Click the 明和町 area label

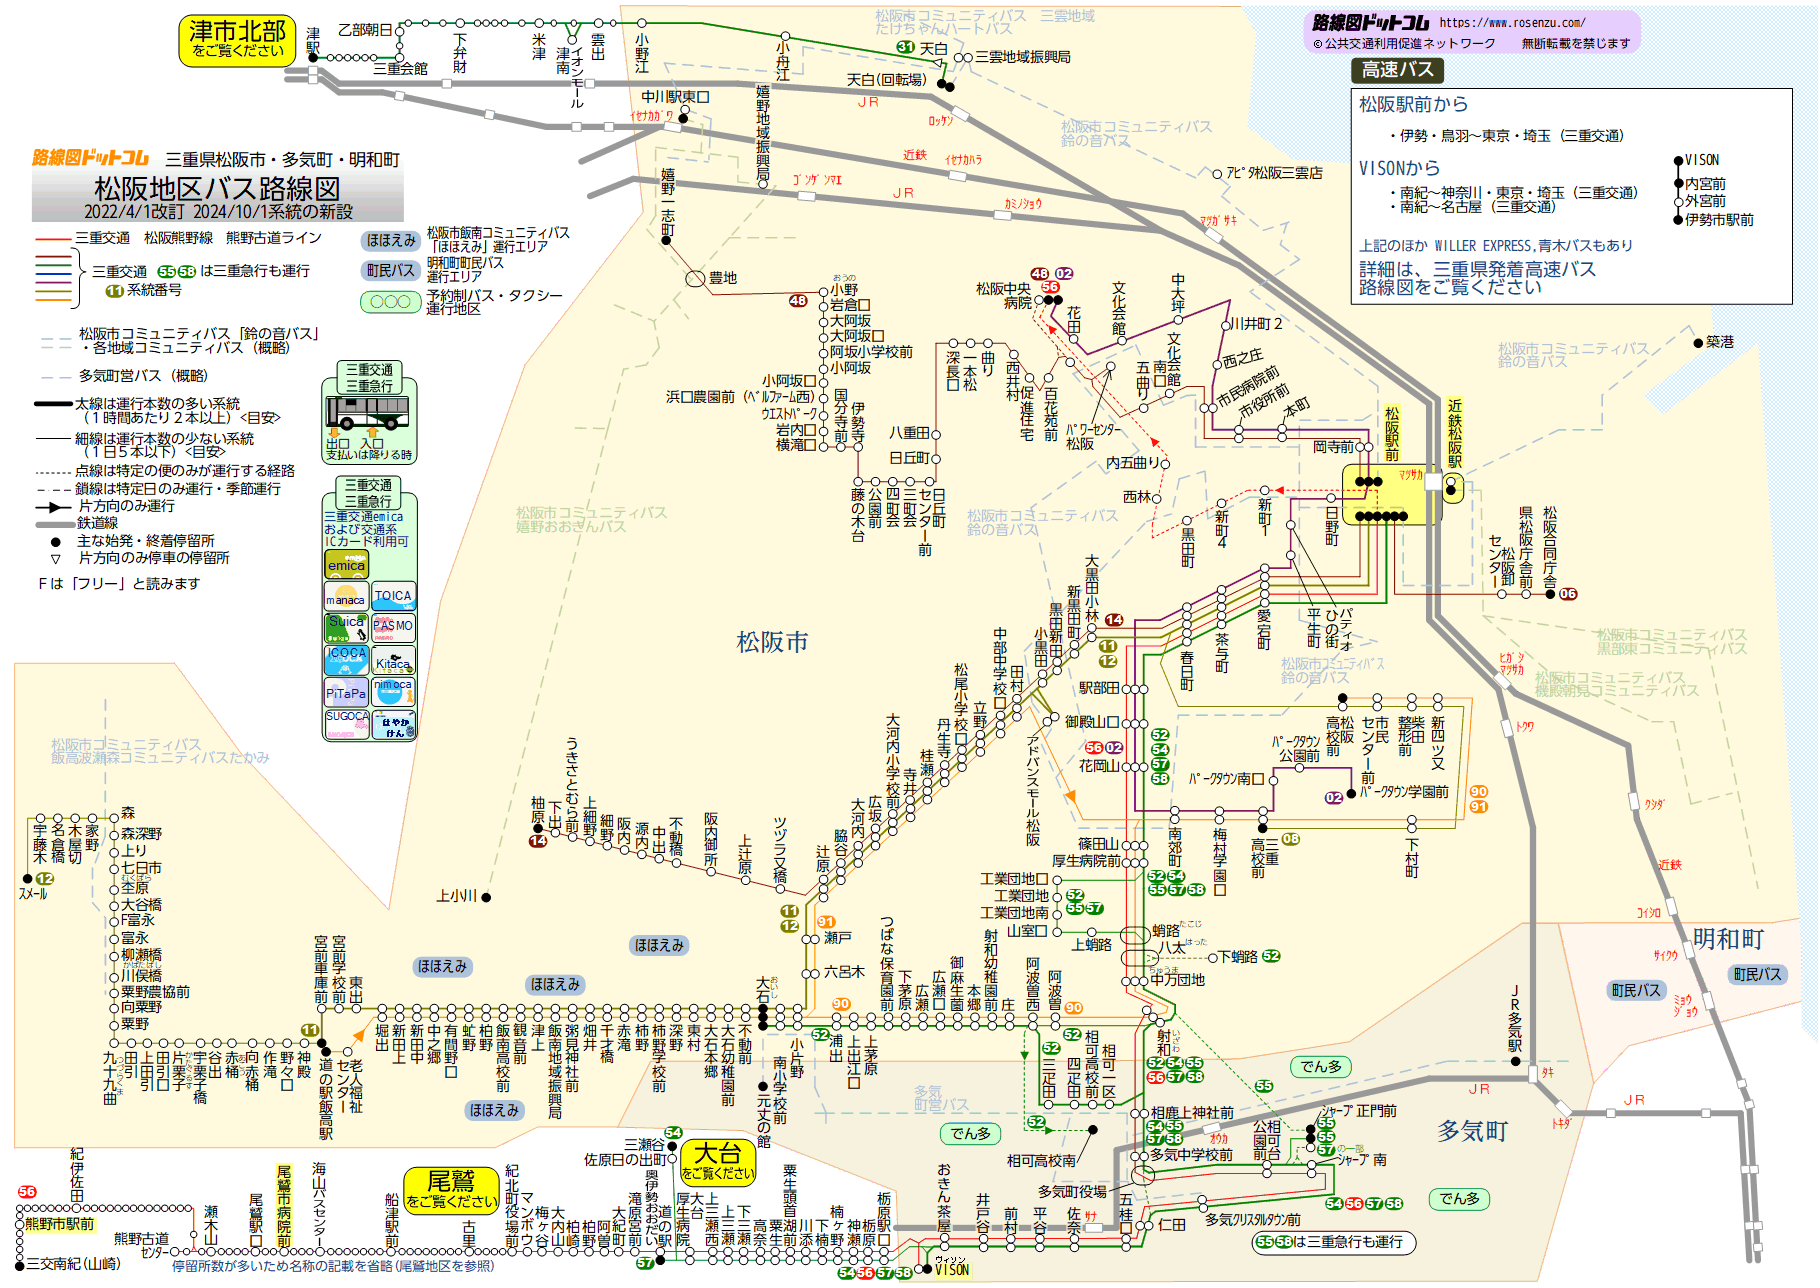click(x=1728, y=939)
